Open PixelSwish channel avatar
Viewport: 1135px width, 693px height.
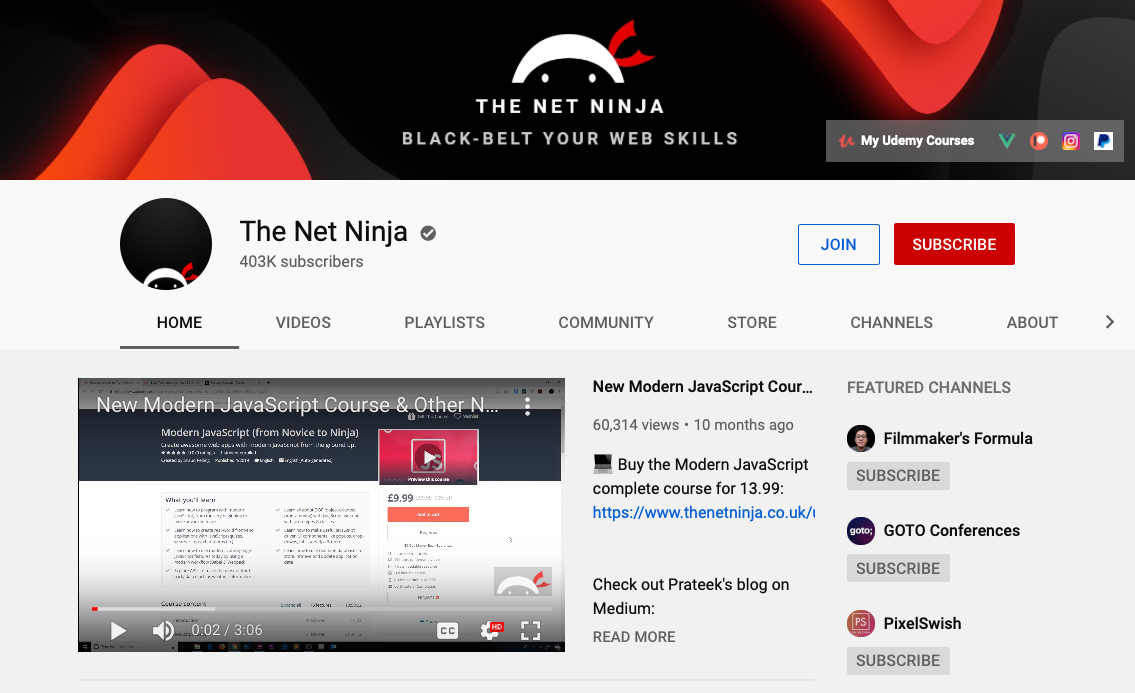tap(861, 623)
